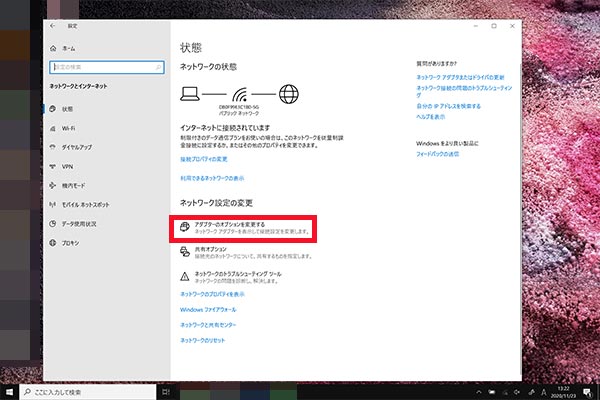Click the パブリック ネットワーク label
The image size is (600, 400).
(239, 113)
